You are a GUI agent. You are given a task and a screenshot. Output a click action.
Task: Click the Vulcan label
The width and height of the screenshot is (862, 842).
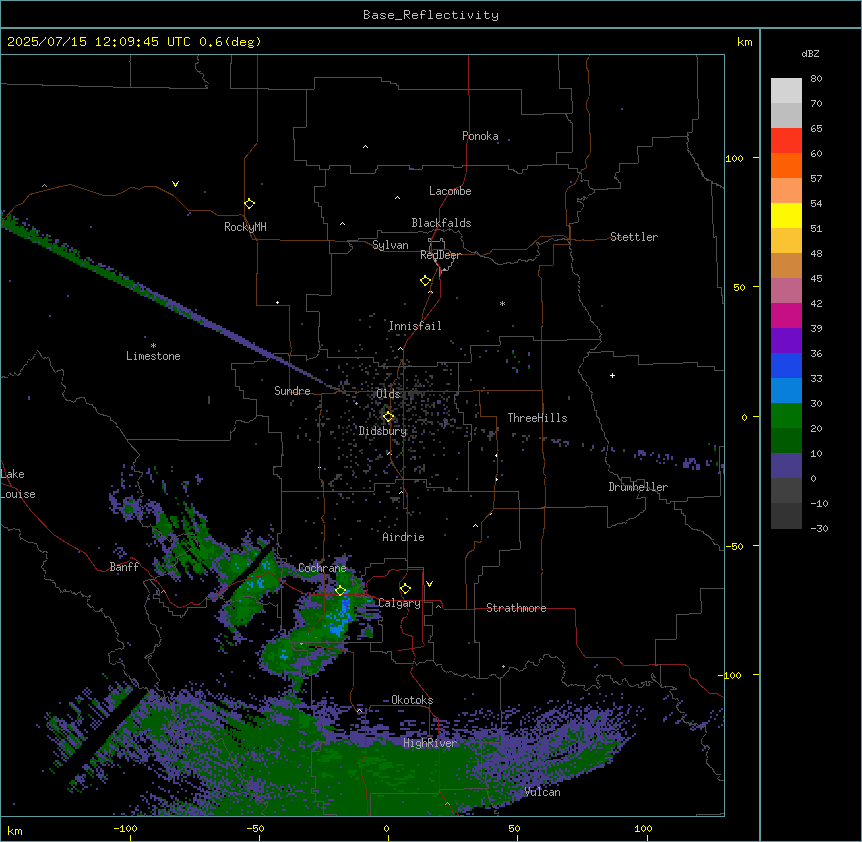542,792
